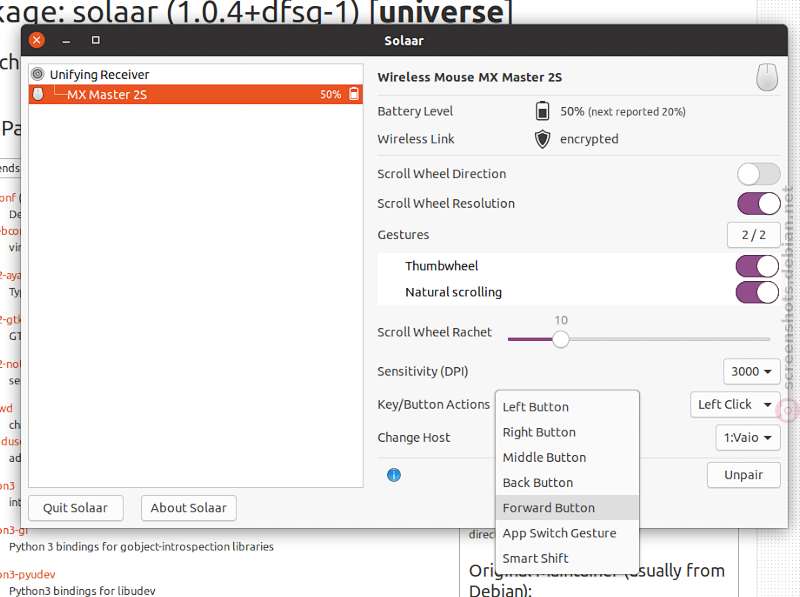The image size is (800, 597).
Task: Click "Python 3 bindings for gobject-introspection libraries" in browser page
Action: tap(141, 547)
